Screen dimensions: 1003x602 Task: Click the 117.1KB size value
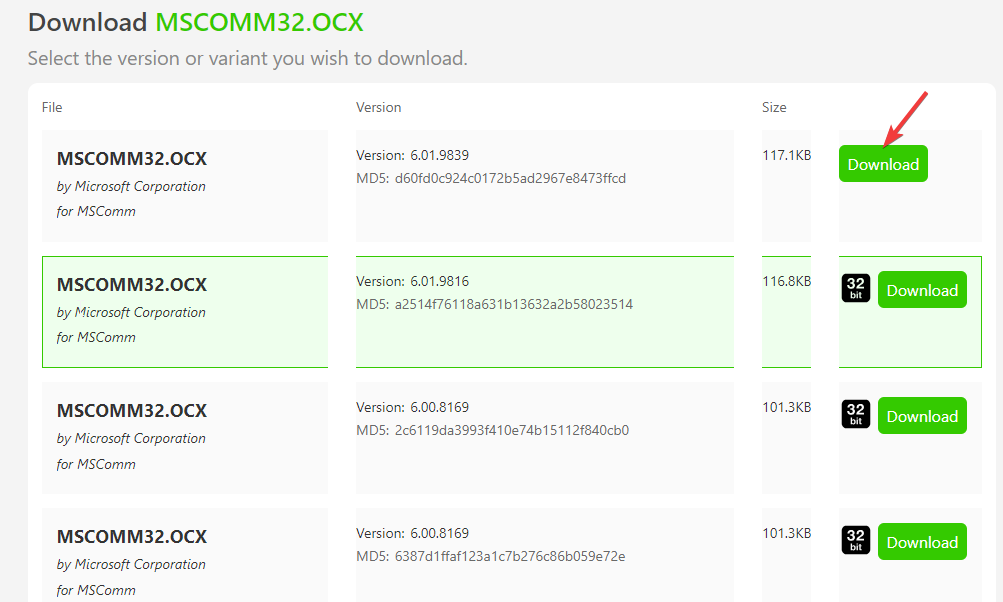coord(787,155)
